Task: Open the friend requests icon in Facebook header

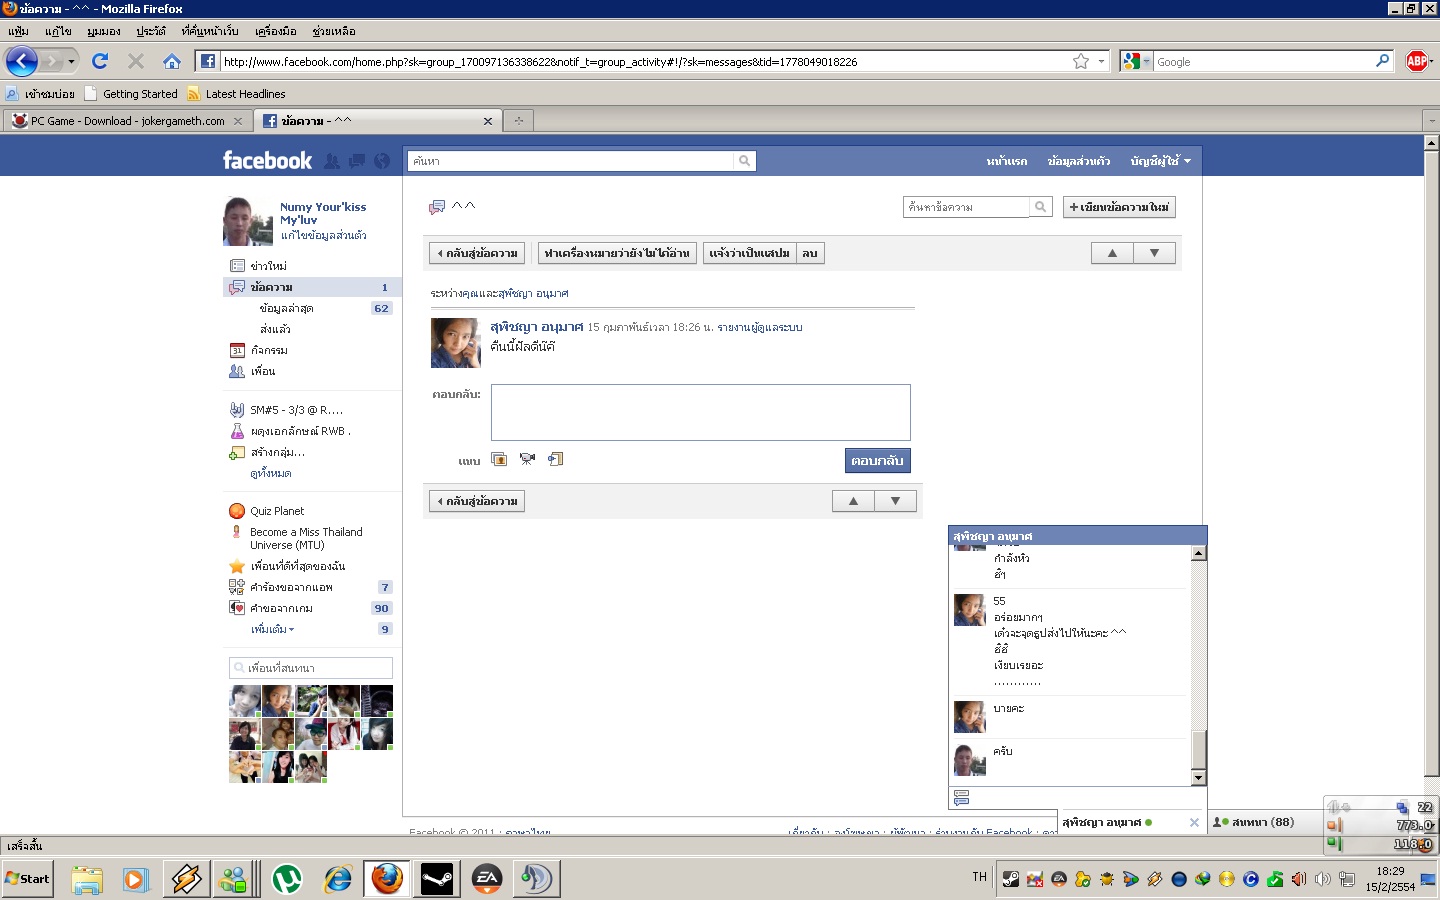Action: pos(332,161)
